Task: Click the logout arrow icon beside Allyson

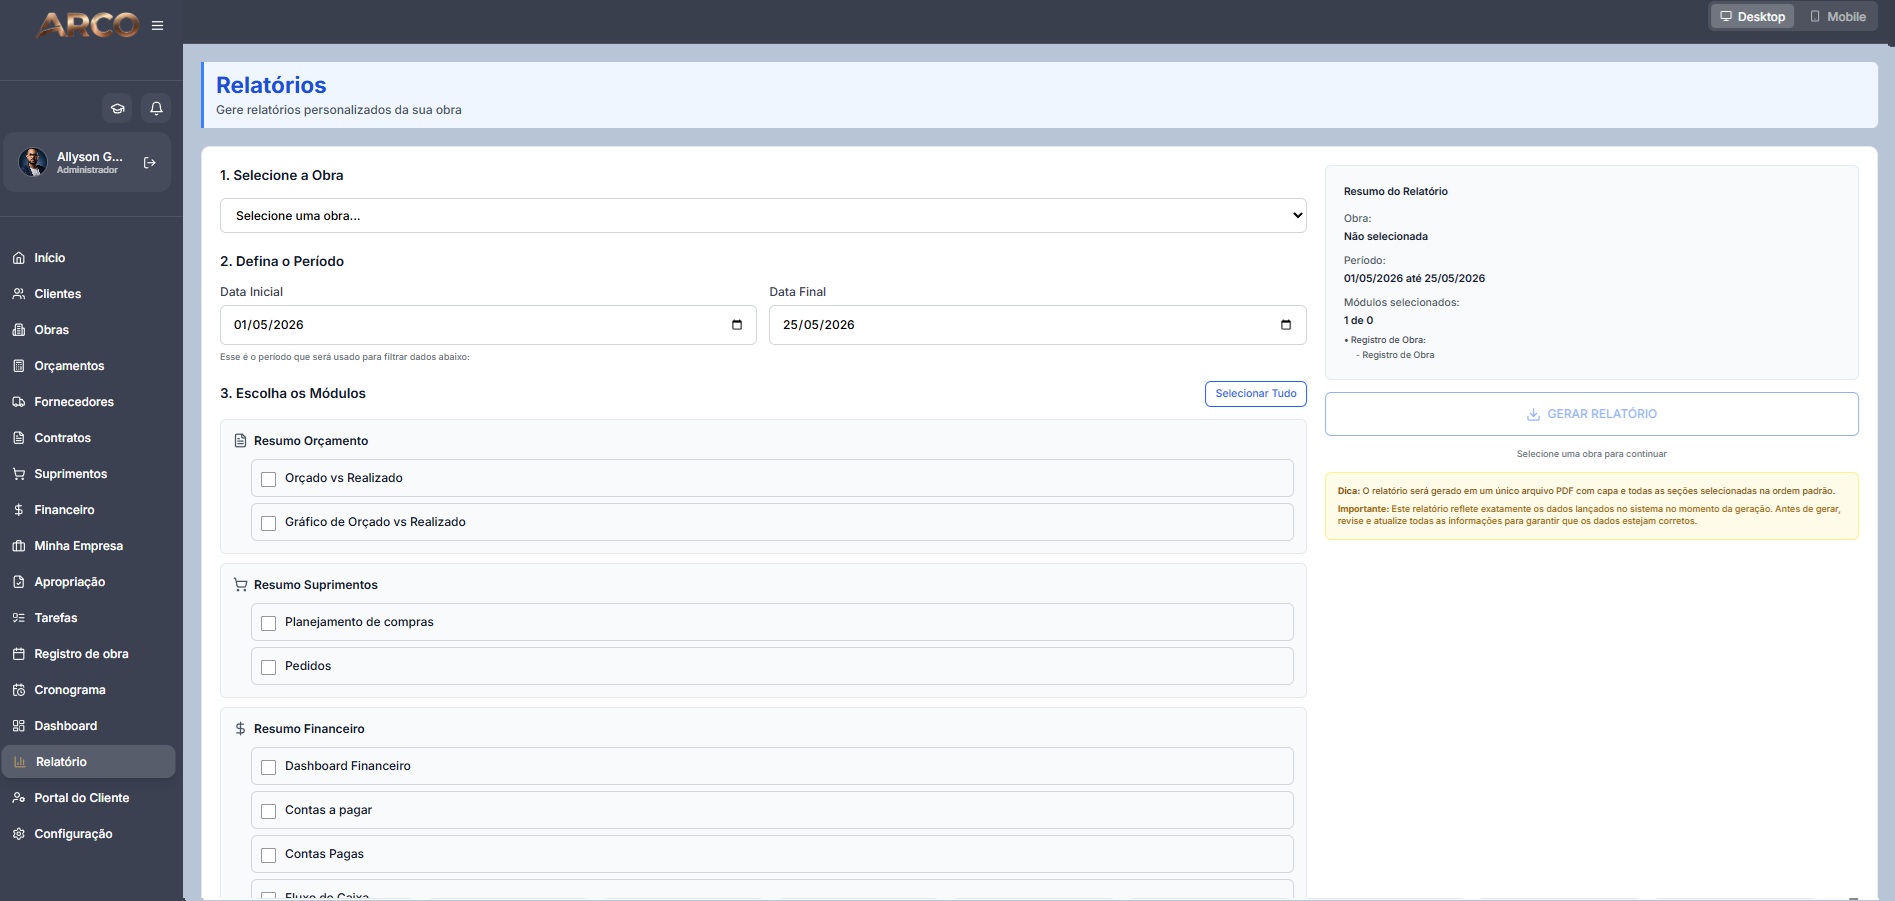Action: click(x=150, y=162)
